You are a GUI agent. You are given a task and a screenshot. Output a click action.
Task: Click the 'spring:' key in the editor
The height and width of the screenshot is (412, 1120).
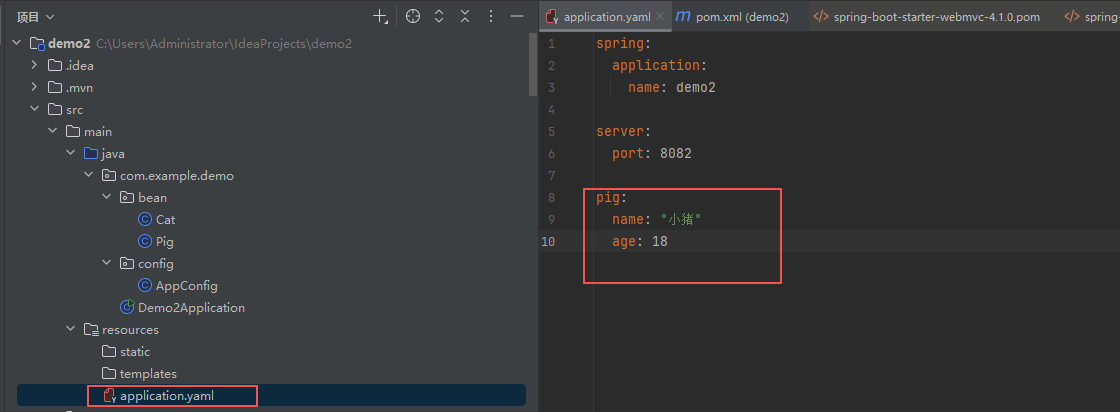tap(624, 44)
